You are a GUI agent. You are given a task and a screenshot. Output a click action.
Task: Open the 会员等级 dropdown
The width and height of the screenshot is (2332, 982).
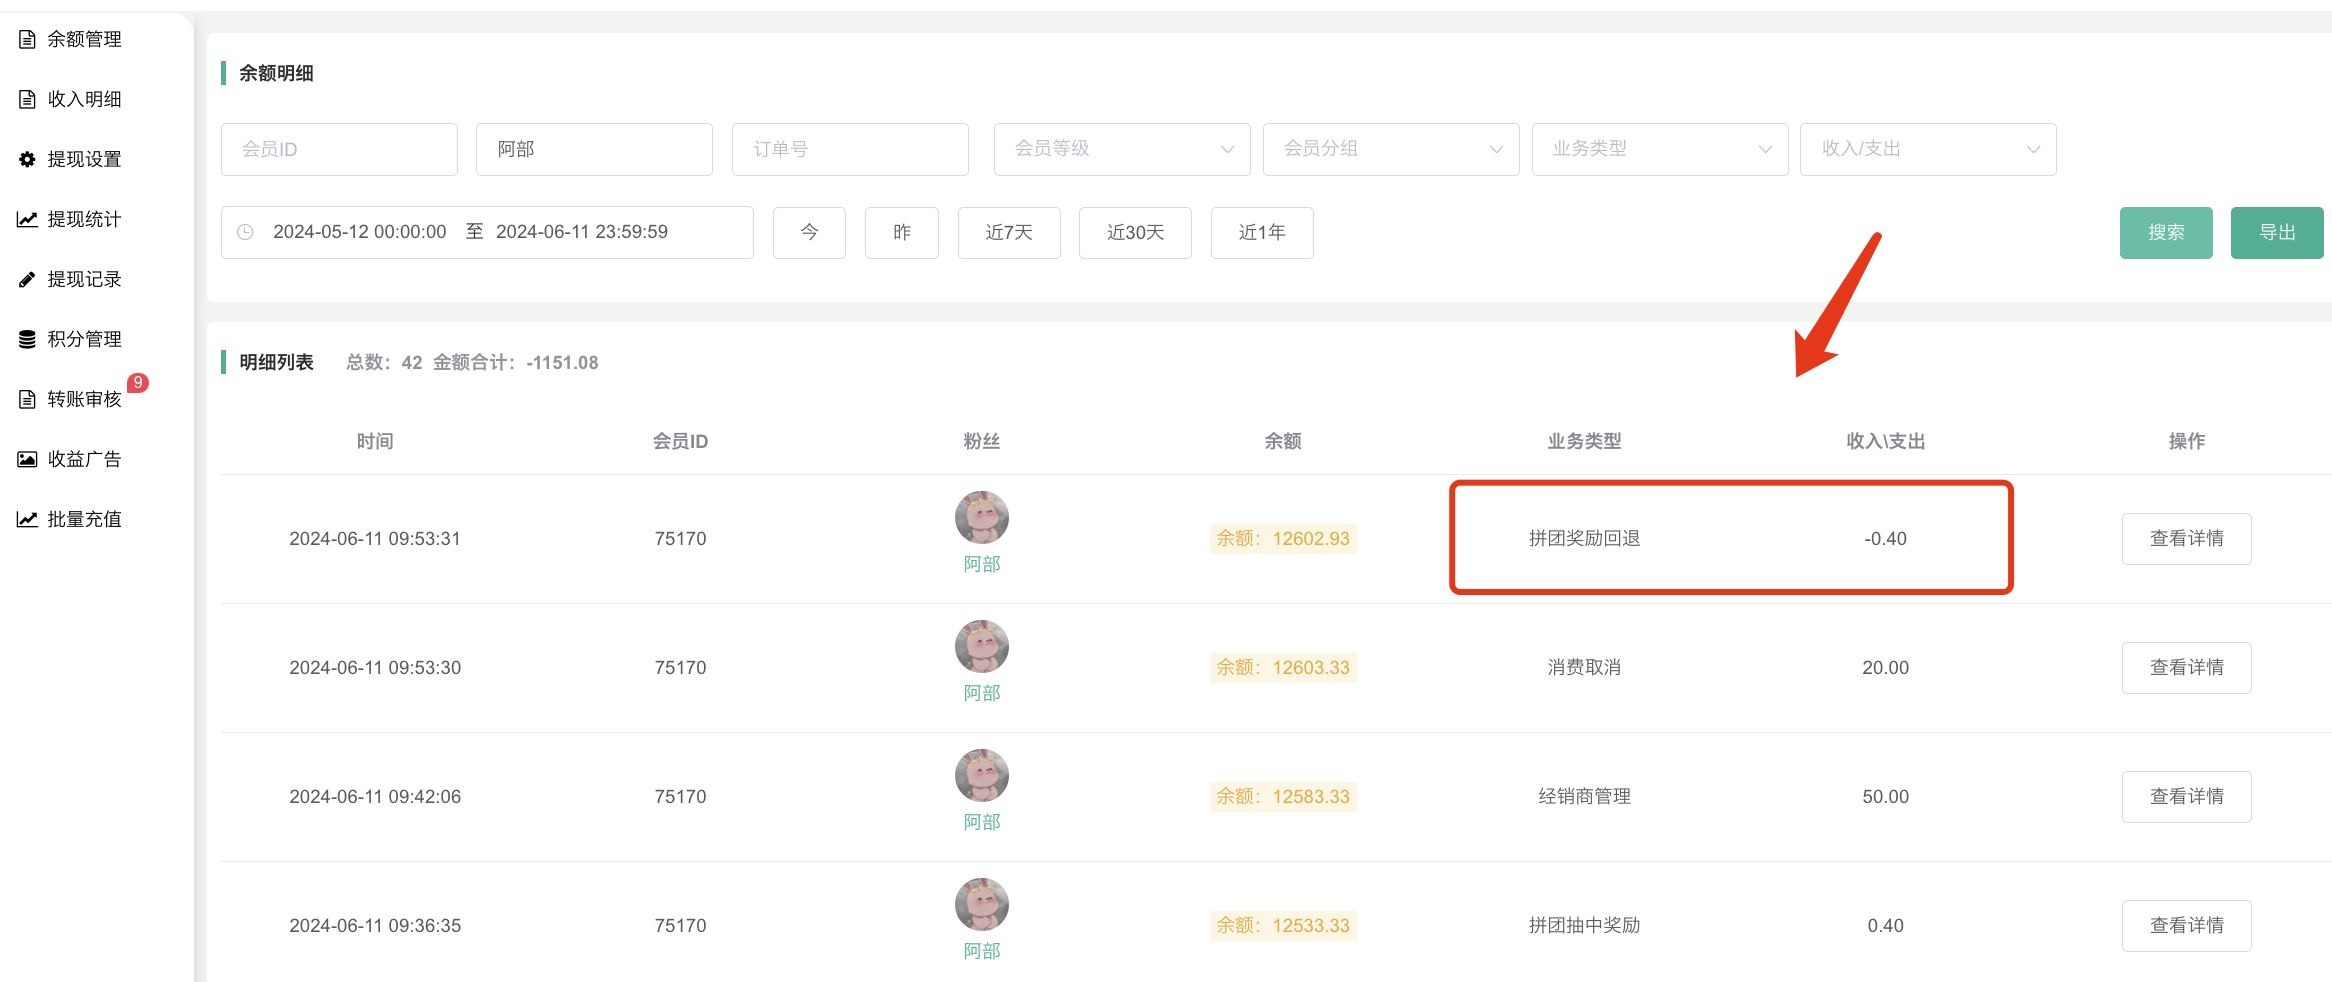1121,149
